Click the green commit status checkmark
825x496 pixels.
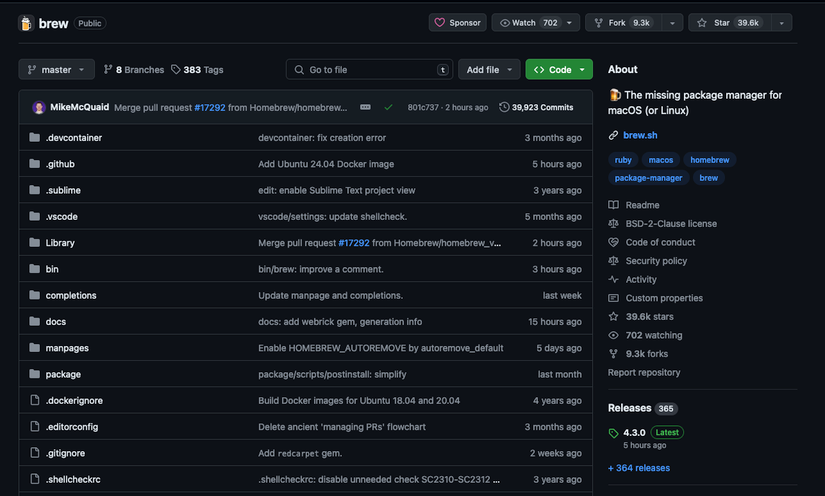388,107
